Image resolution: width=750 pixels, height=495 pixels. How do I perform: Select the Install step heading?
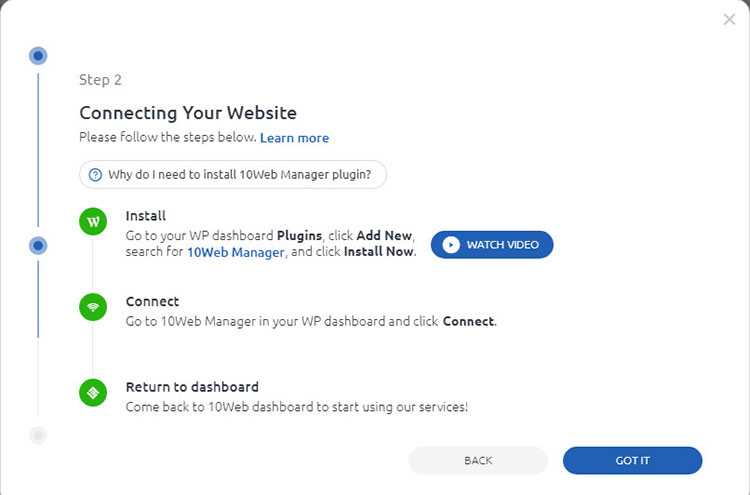point(146,215)
